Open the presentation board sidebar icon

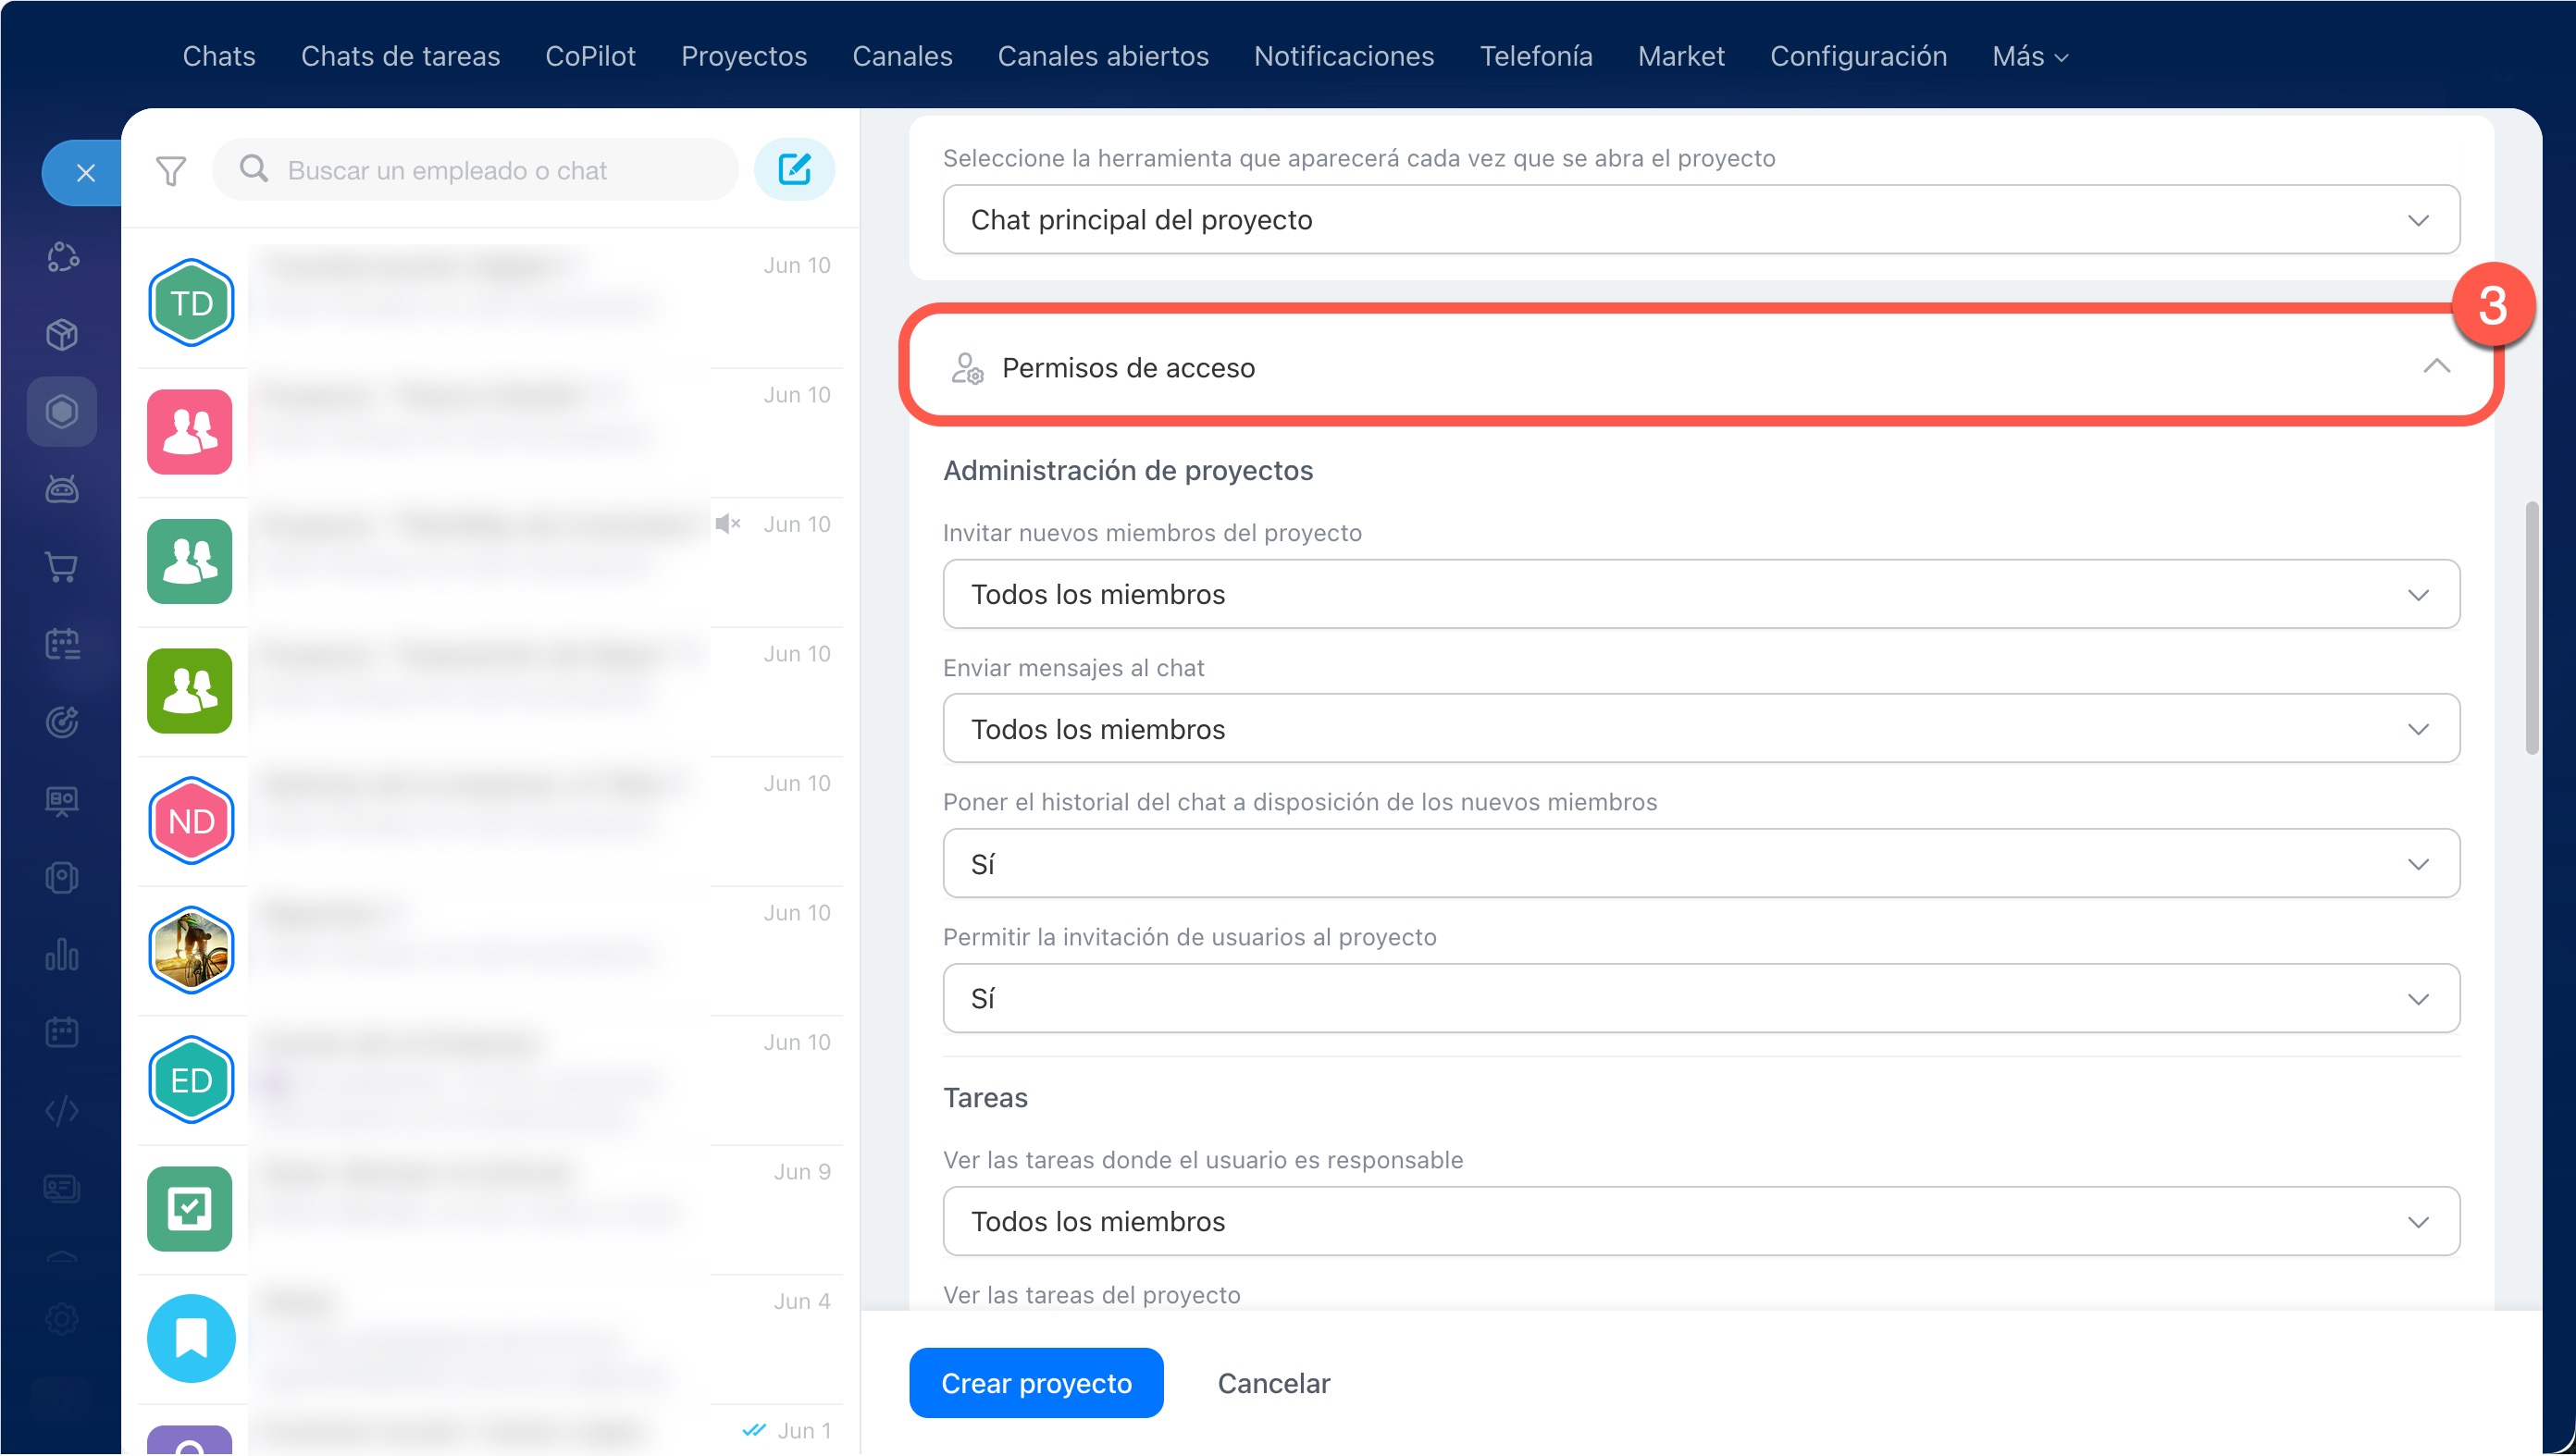coord(62,800)
